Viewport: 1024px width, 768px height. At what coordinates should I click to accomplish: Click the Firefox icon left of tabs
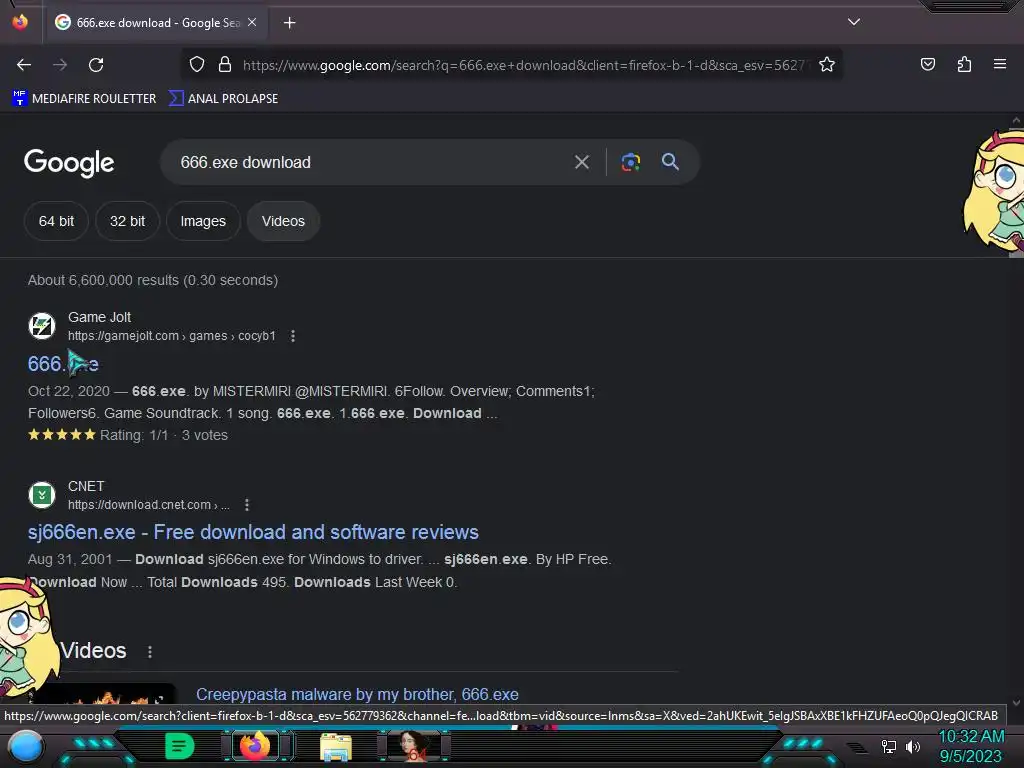(x=20, y=22)
